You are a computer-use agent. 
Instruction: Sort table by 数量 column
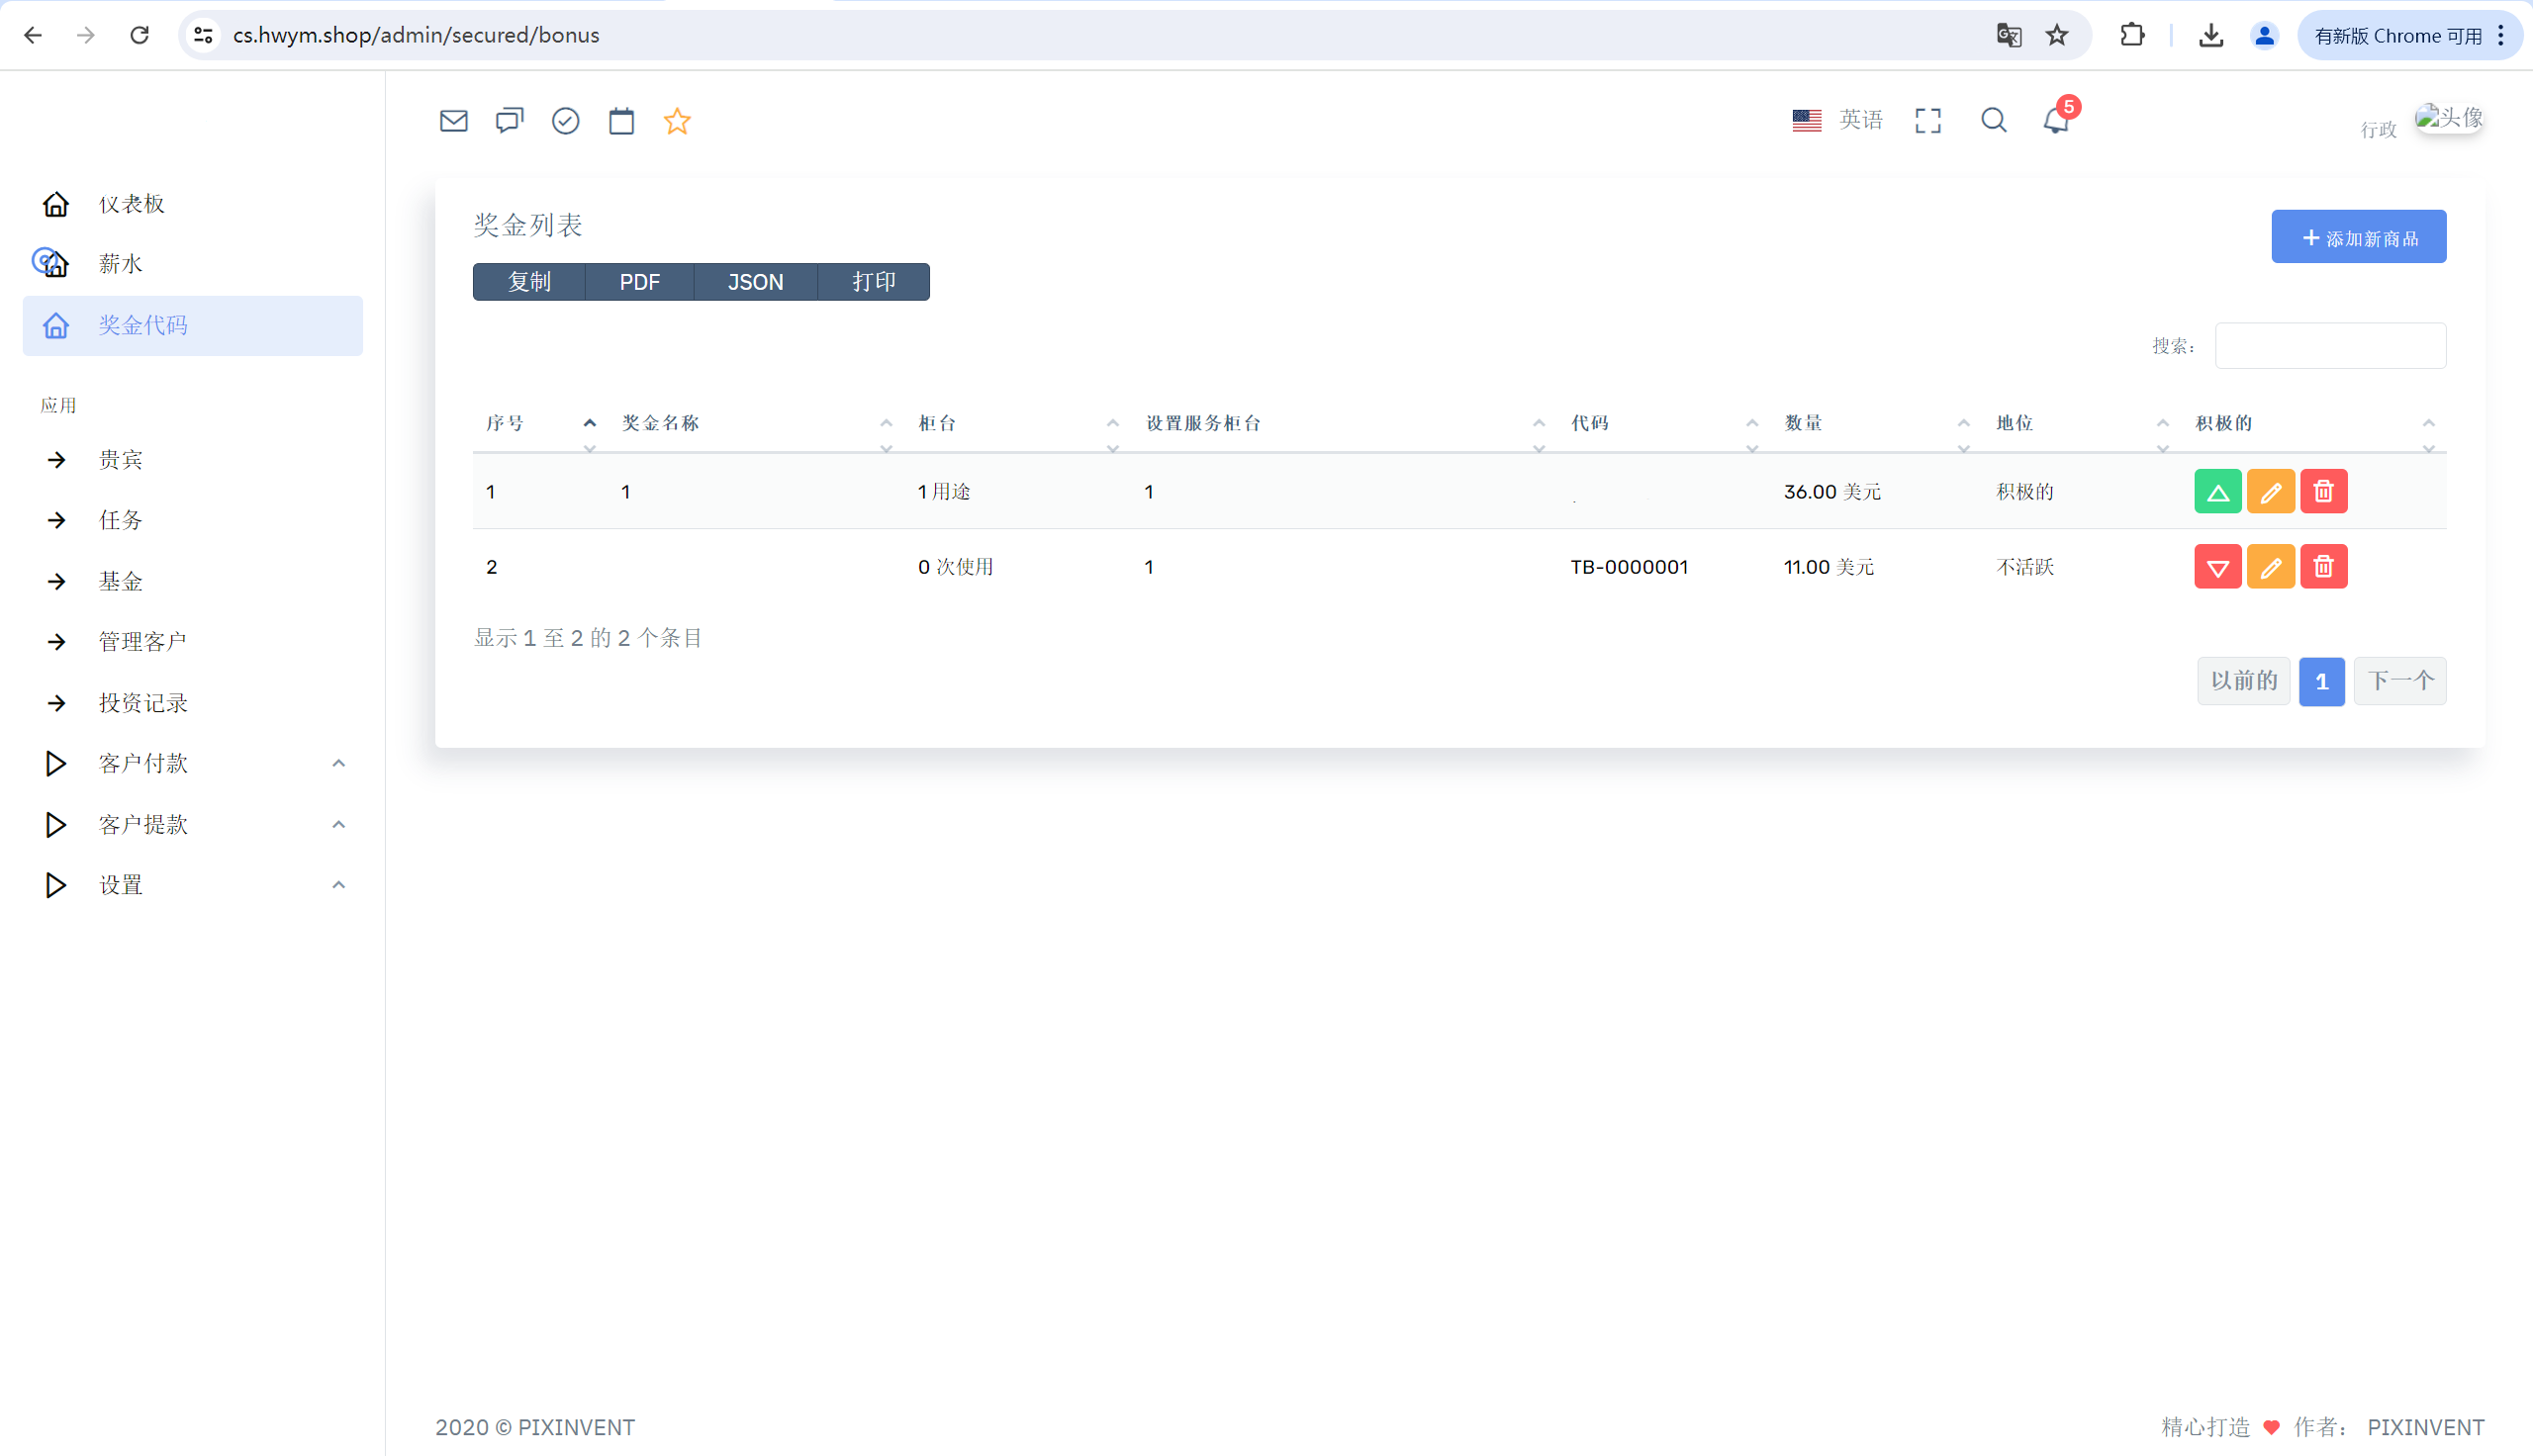[x=1878, y=424]
